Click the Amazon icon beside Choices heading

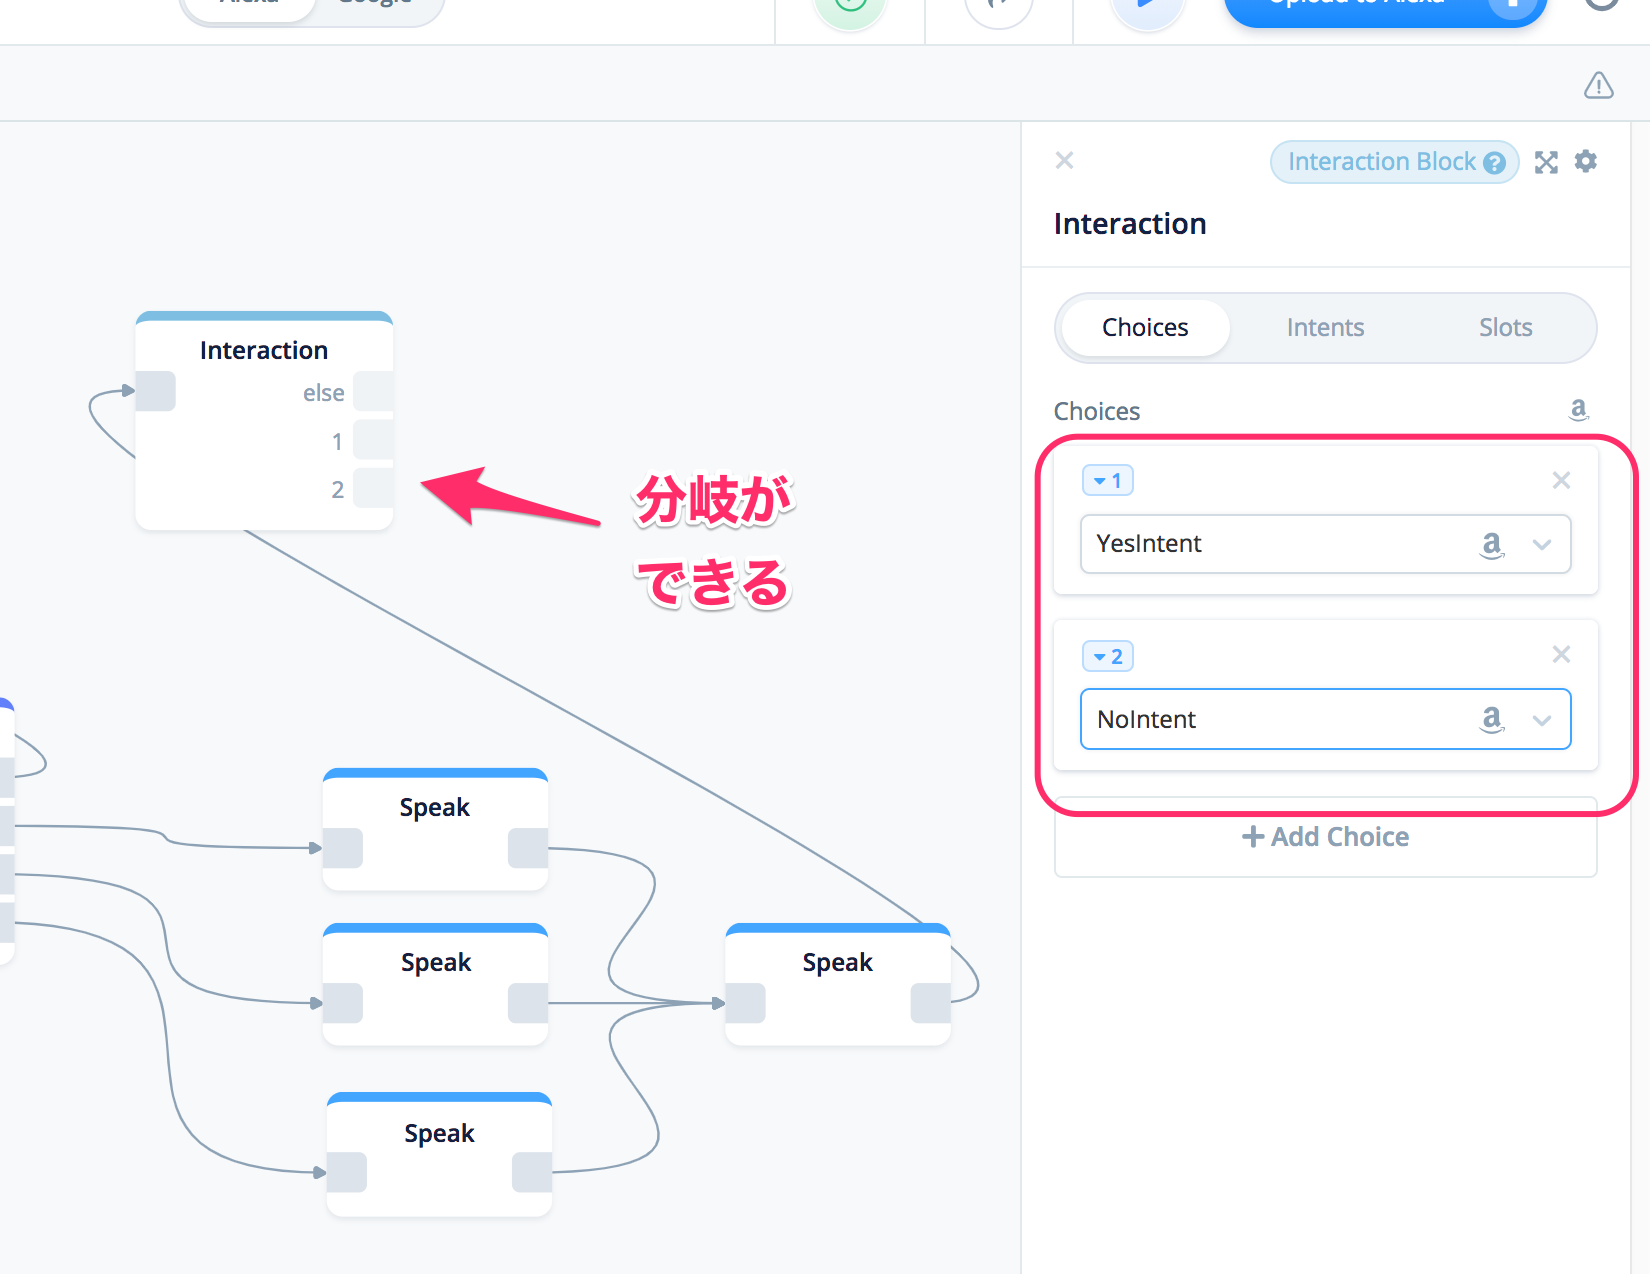[1578, 409]
